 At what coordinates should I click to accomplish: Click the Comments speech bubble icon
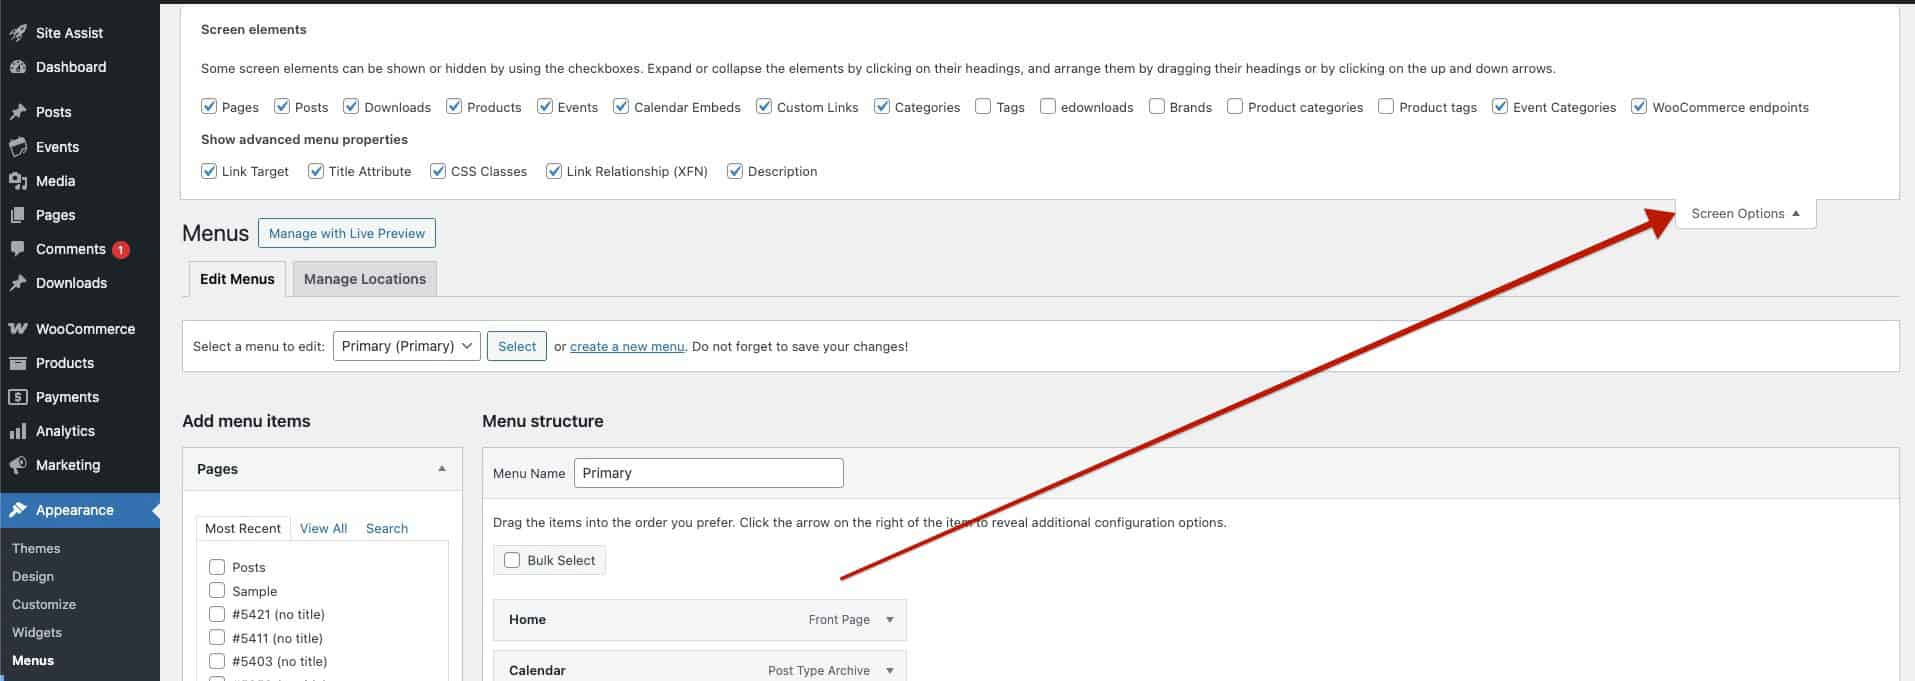pyautogui.click(x=18, y=249)
